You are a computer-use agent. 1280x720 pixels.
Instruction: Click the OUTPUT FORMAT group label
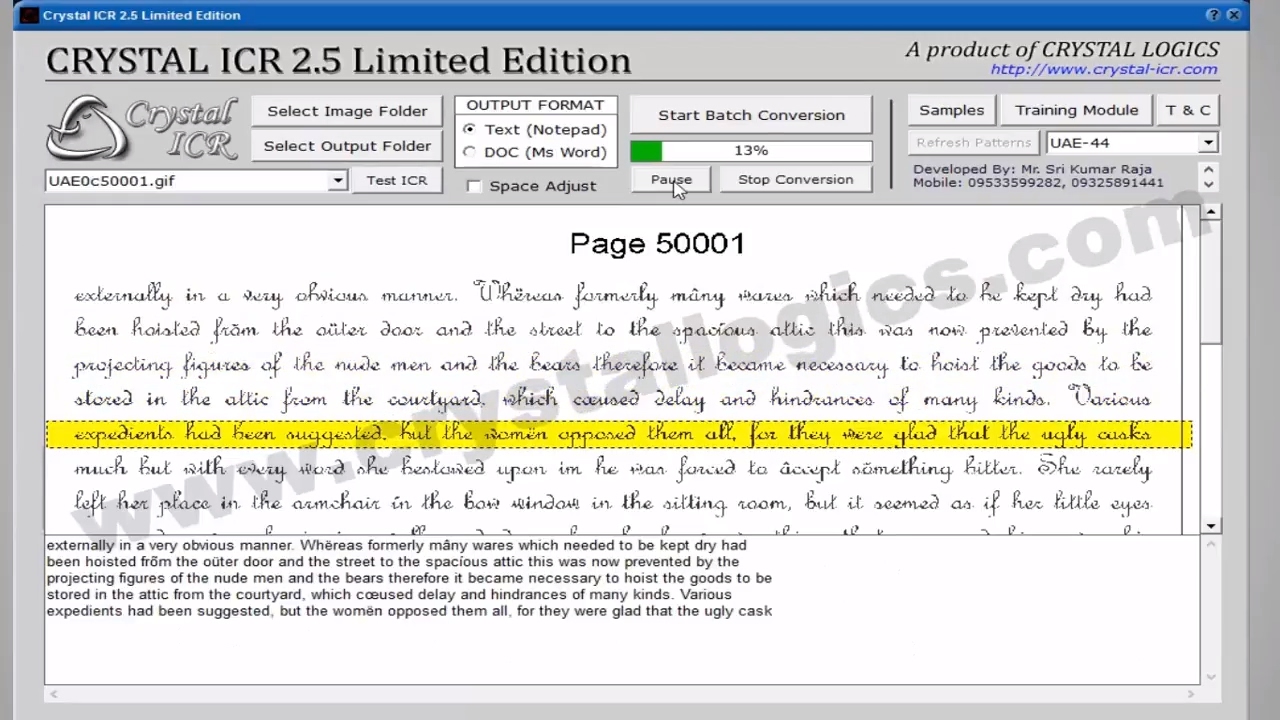(535, 105)
